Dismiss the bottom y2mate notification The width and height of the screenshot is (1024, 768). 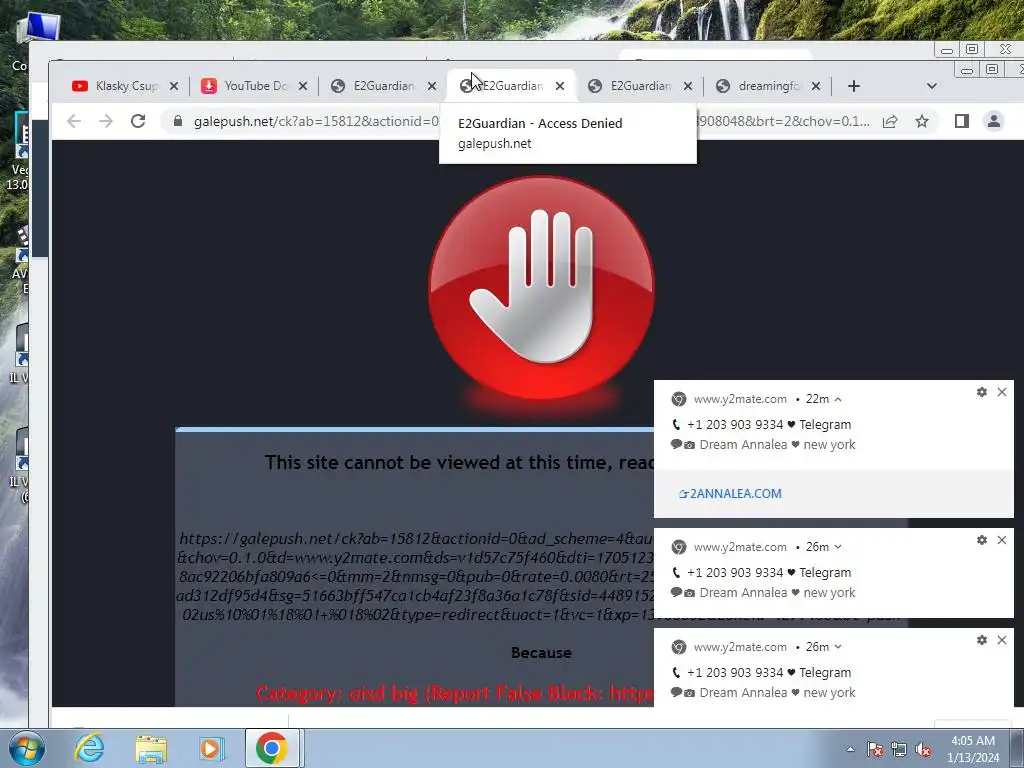(x=1002, y=640)
